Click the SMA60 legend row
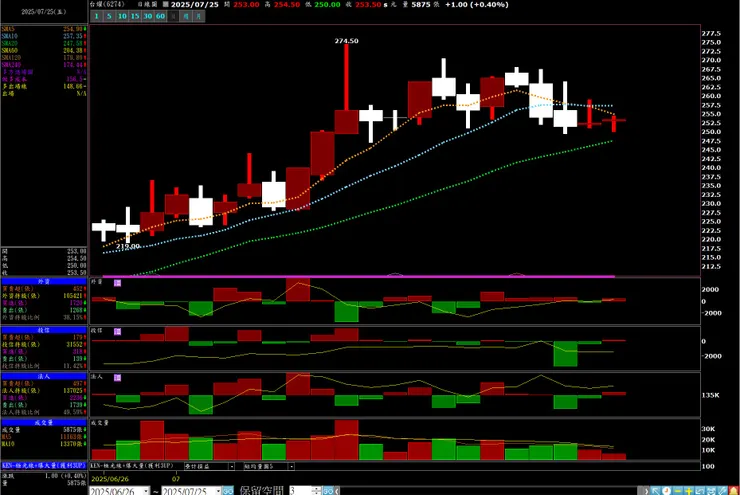 pyautogui.click(x=43, y=50)
